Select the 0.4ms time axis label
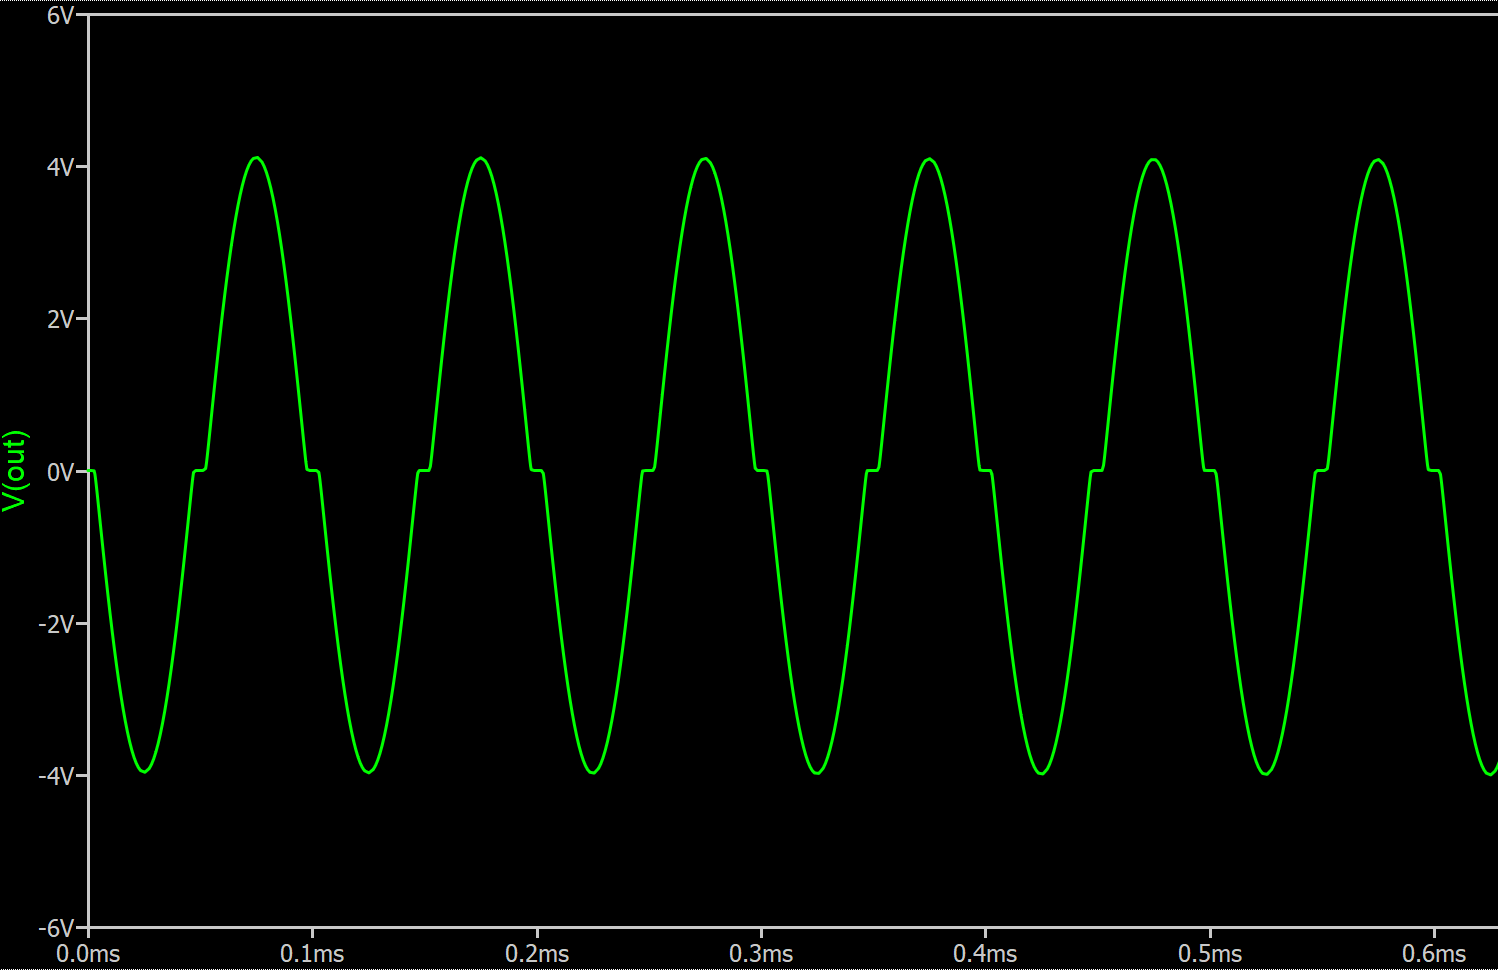 [985, 954]
